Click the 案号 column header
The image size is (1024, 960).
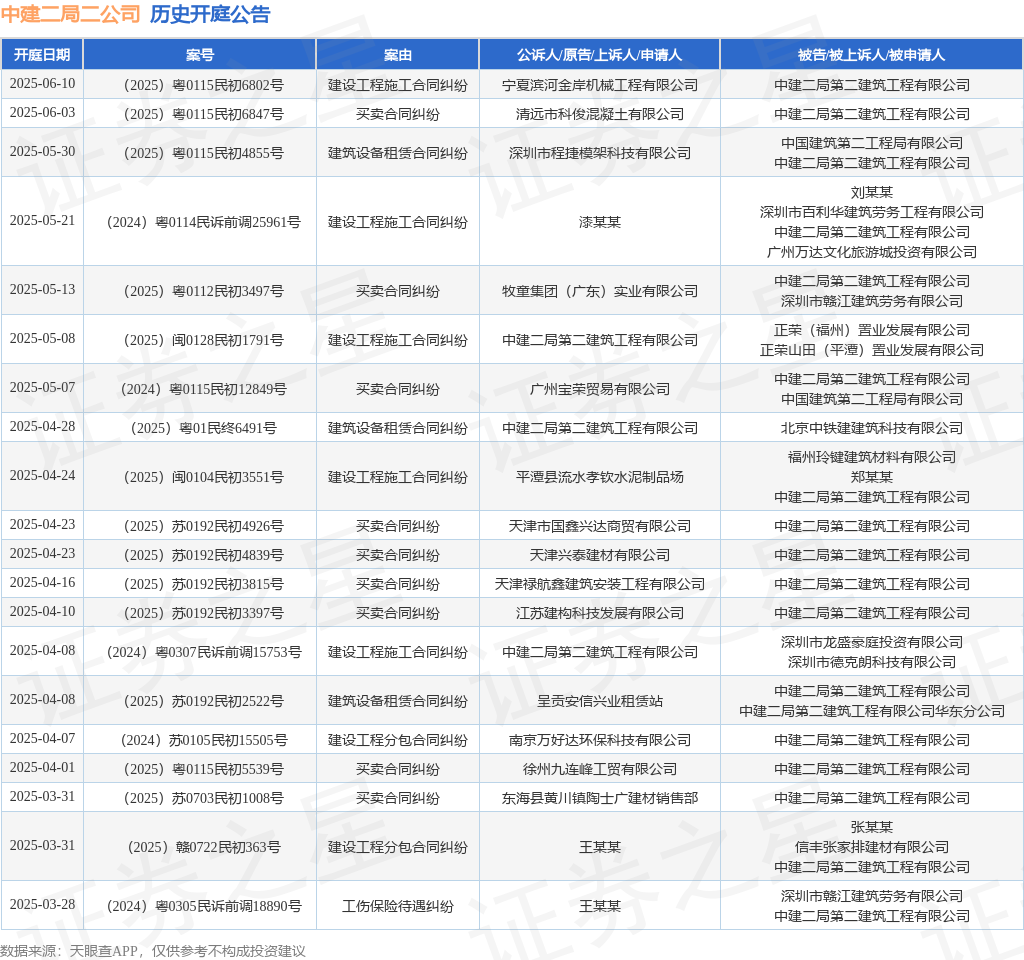200,55
